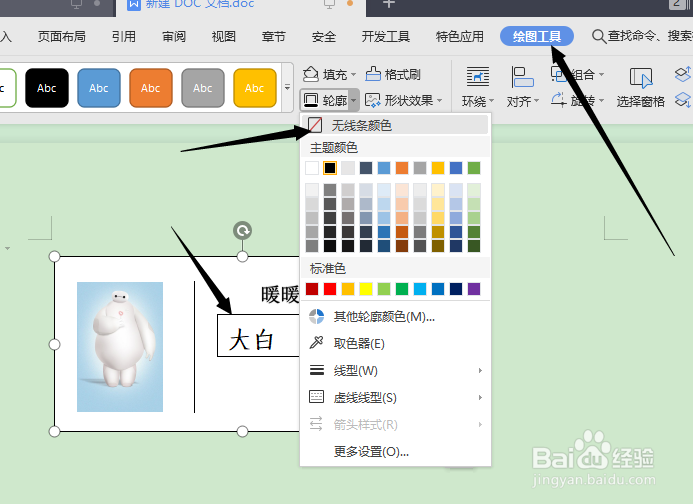693x504 pixels.
Task: Open the 线型(W) submenu
Action: (x=395, y=370)
